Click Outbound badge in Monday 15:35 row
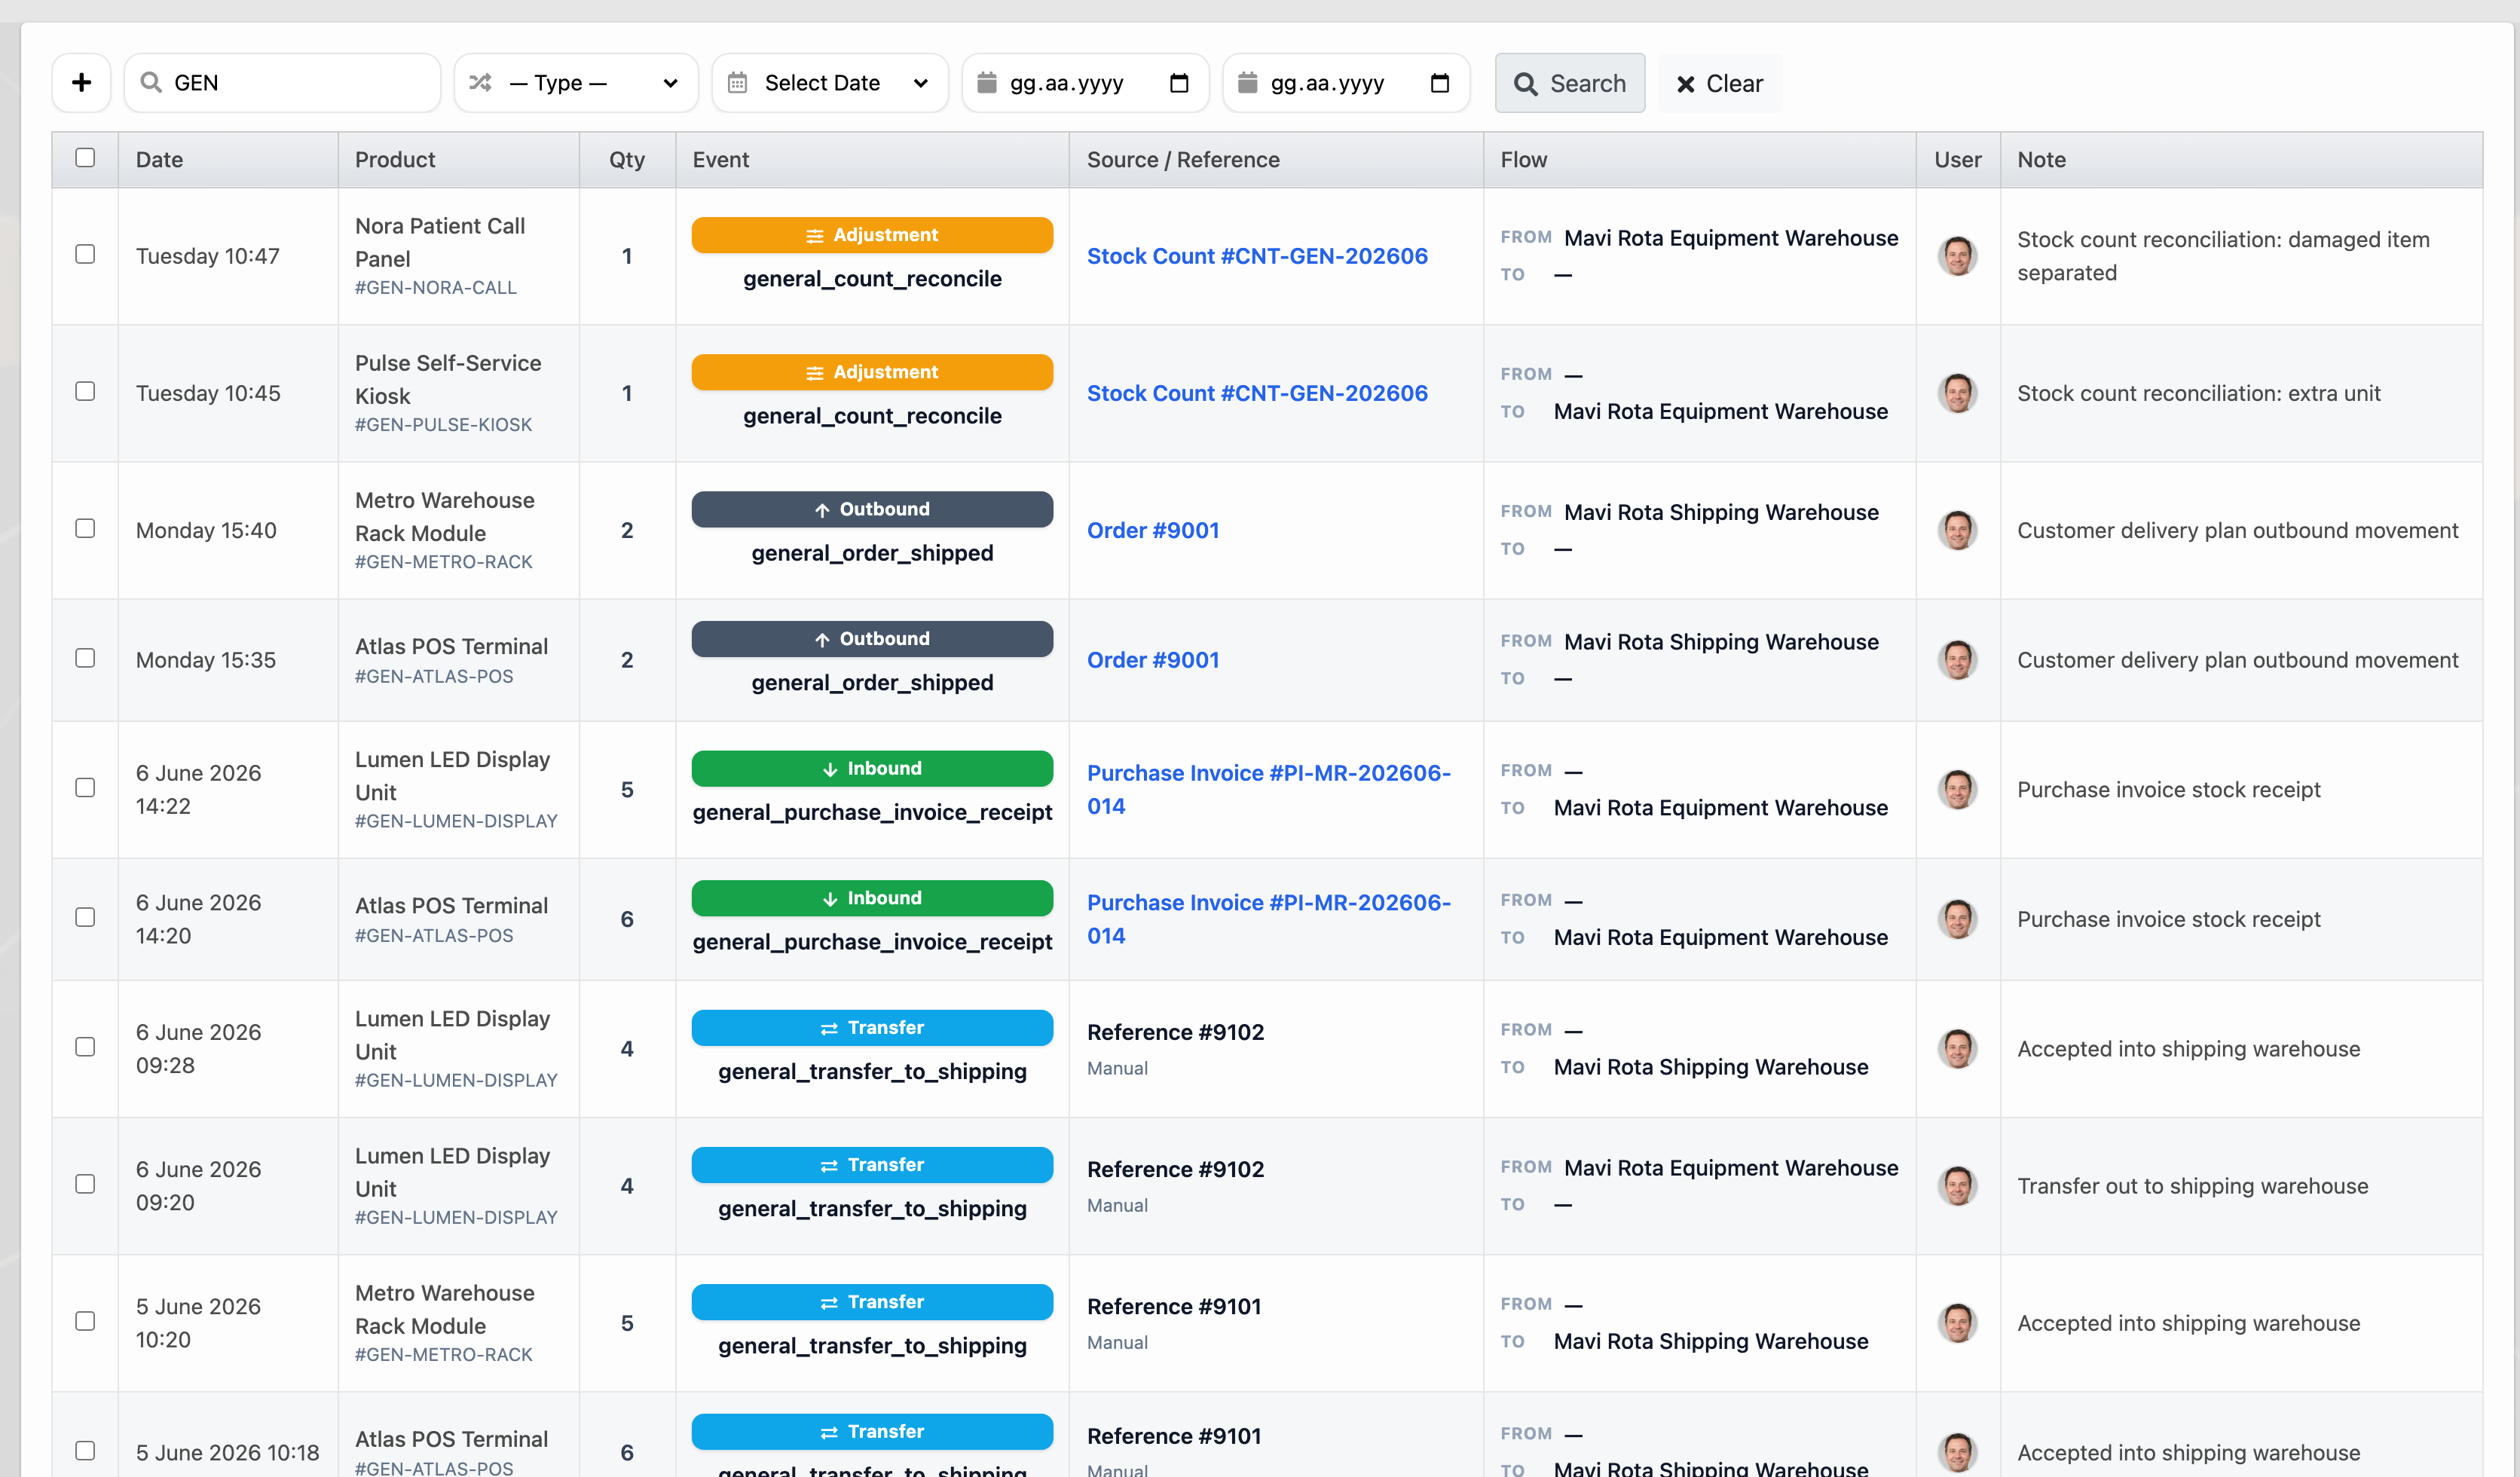This screenshot has width=2520, height=1477. (x=872, y=639)
